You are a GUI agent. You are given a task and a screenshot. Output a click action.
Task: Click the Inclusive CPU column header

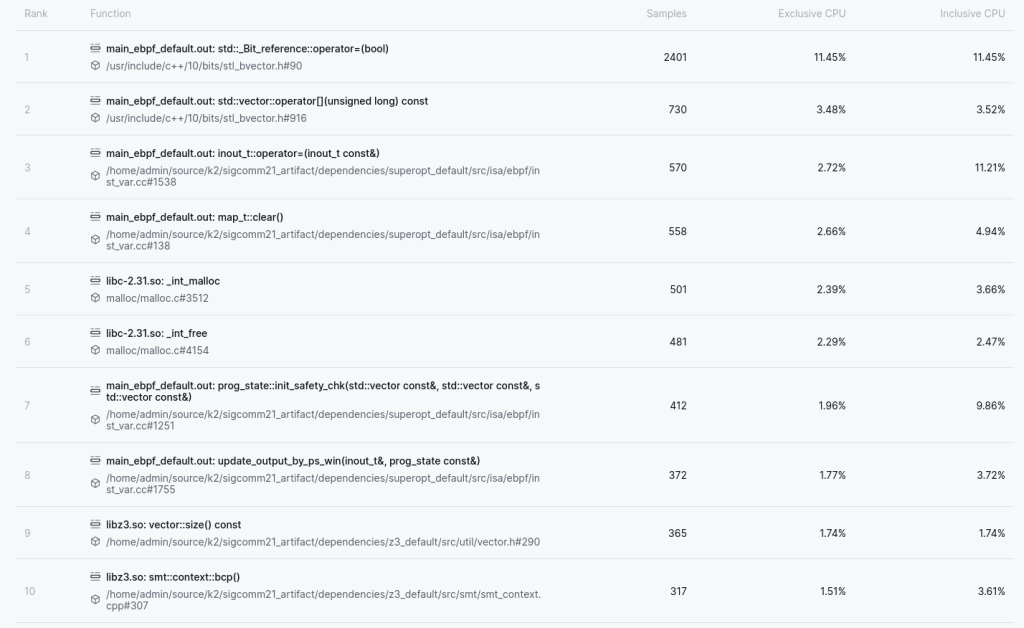(x=972, y=14)
